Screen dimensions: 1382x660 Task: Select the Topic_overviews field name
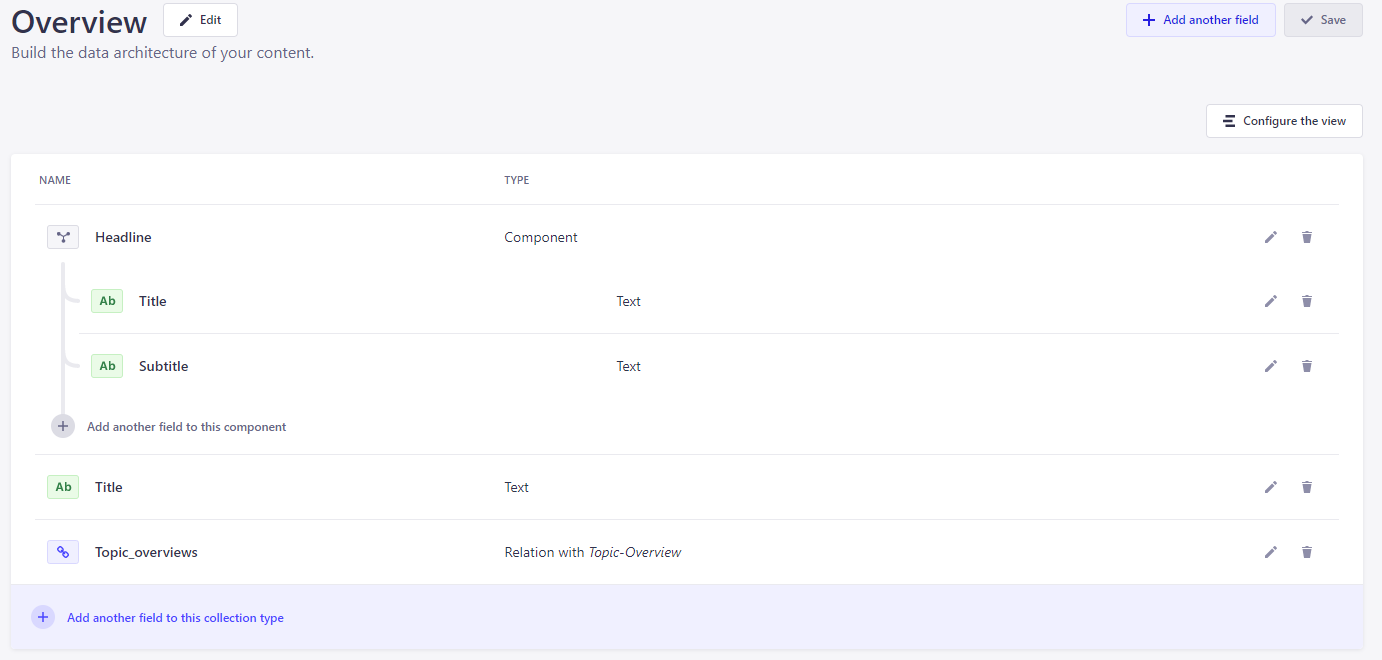(x=146, y=552)
